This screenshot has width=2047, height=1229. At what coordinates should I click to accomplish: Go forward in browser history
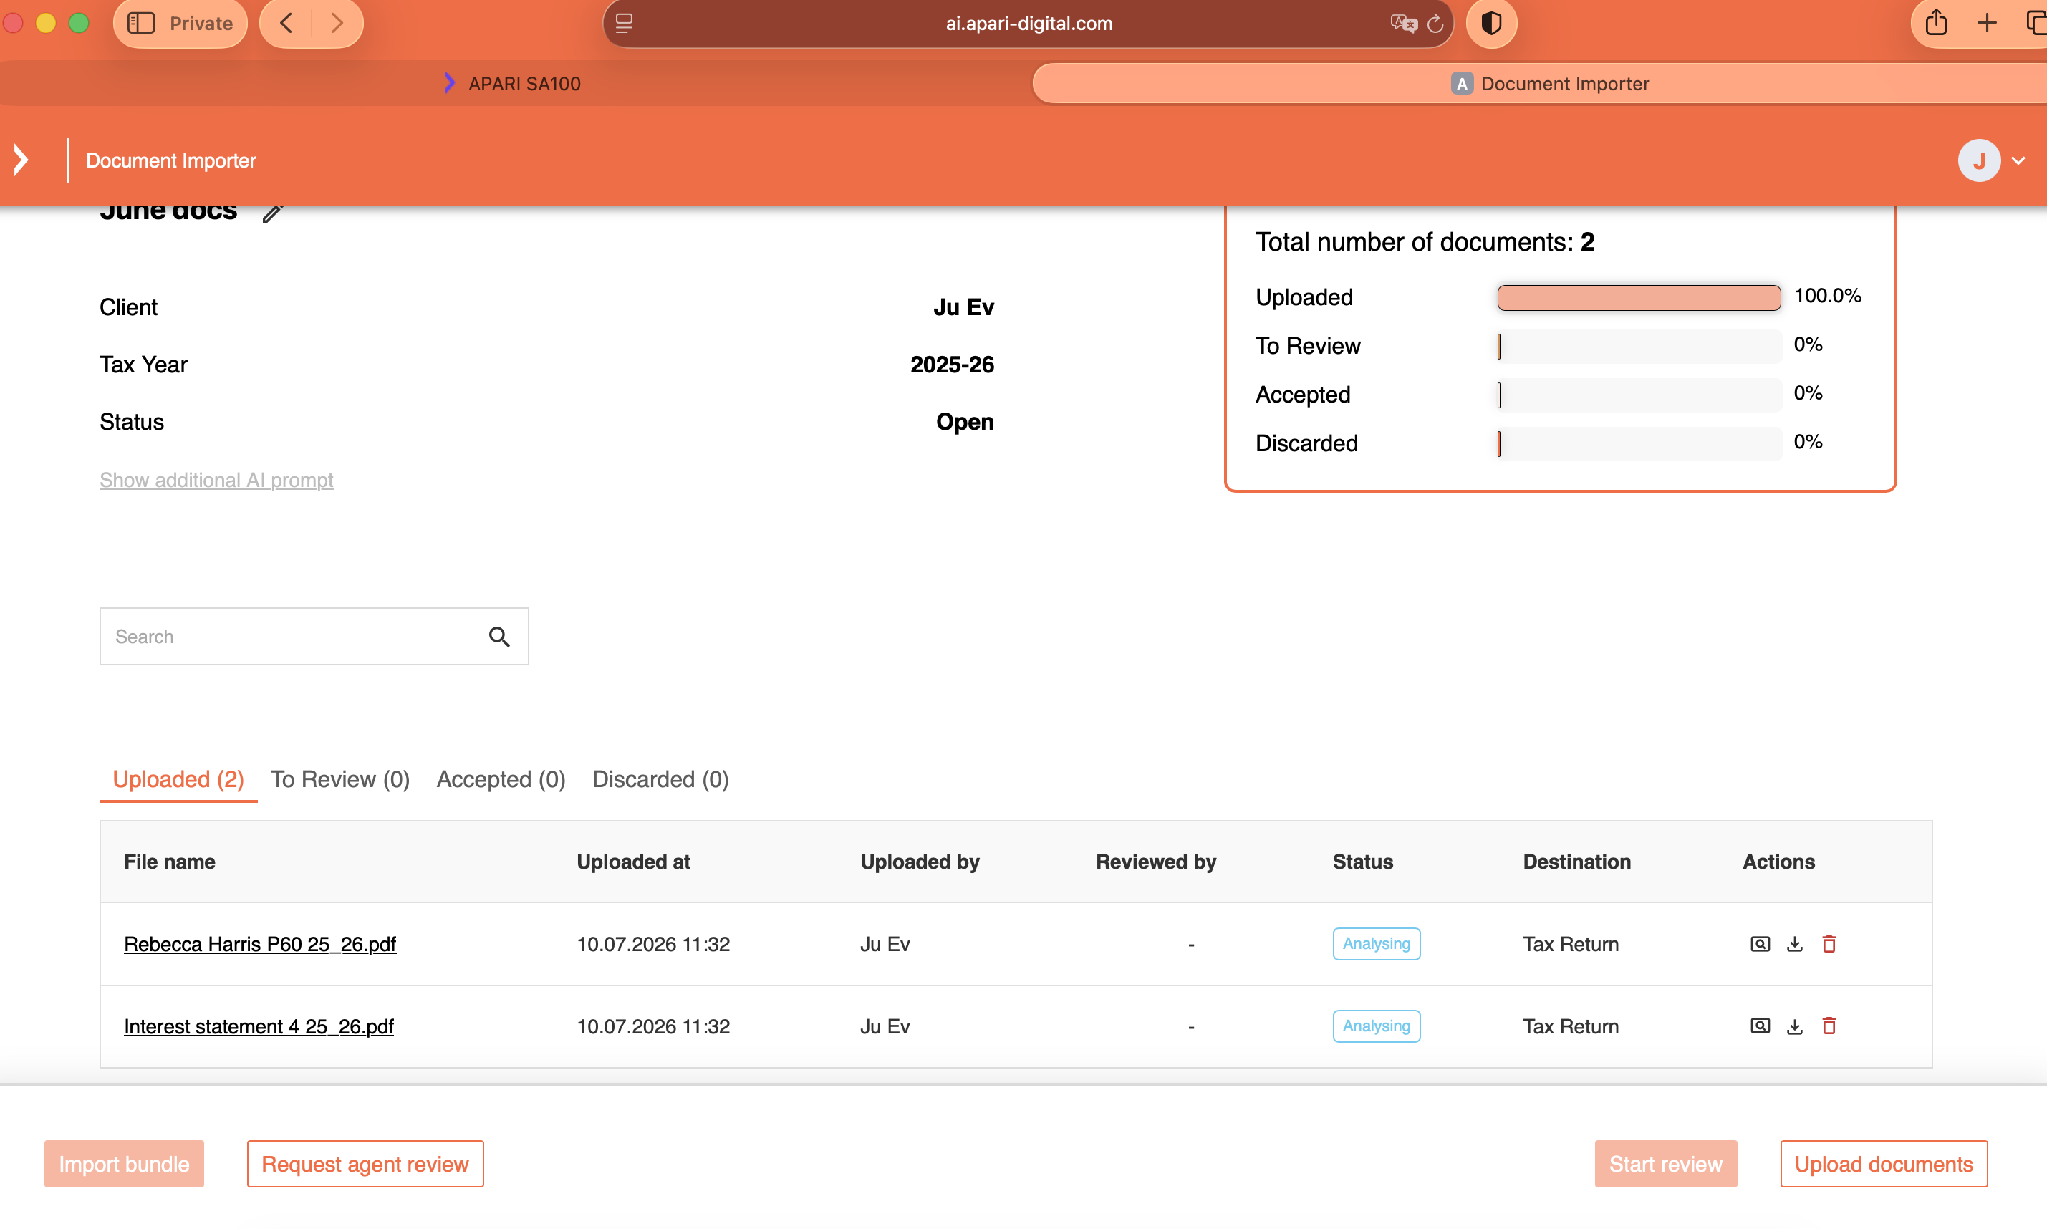click(x=337, y=23)
